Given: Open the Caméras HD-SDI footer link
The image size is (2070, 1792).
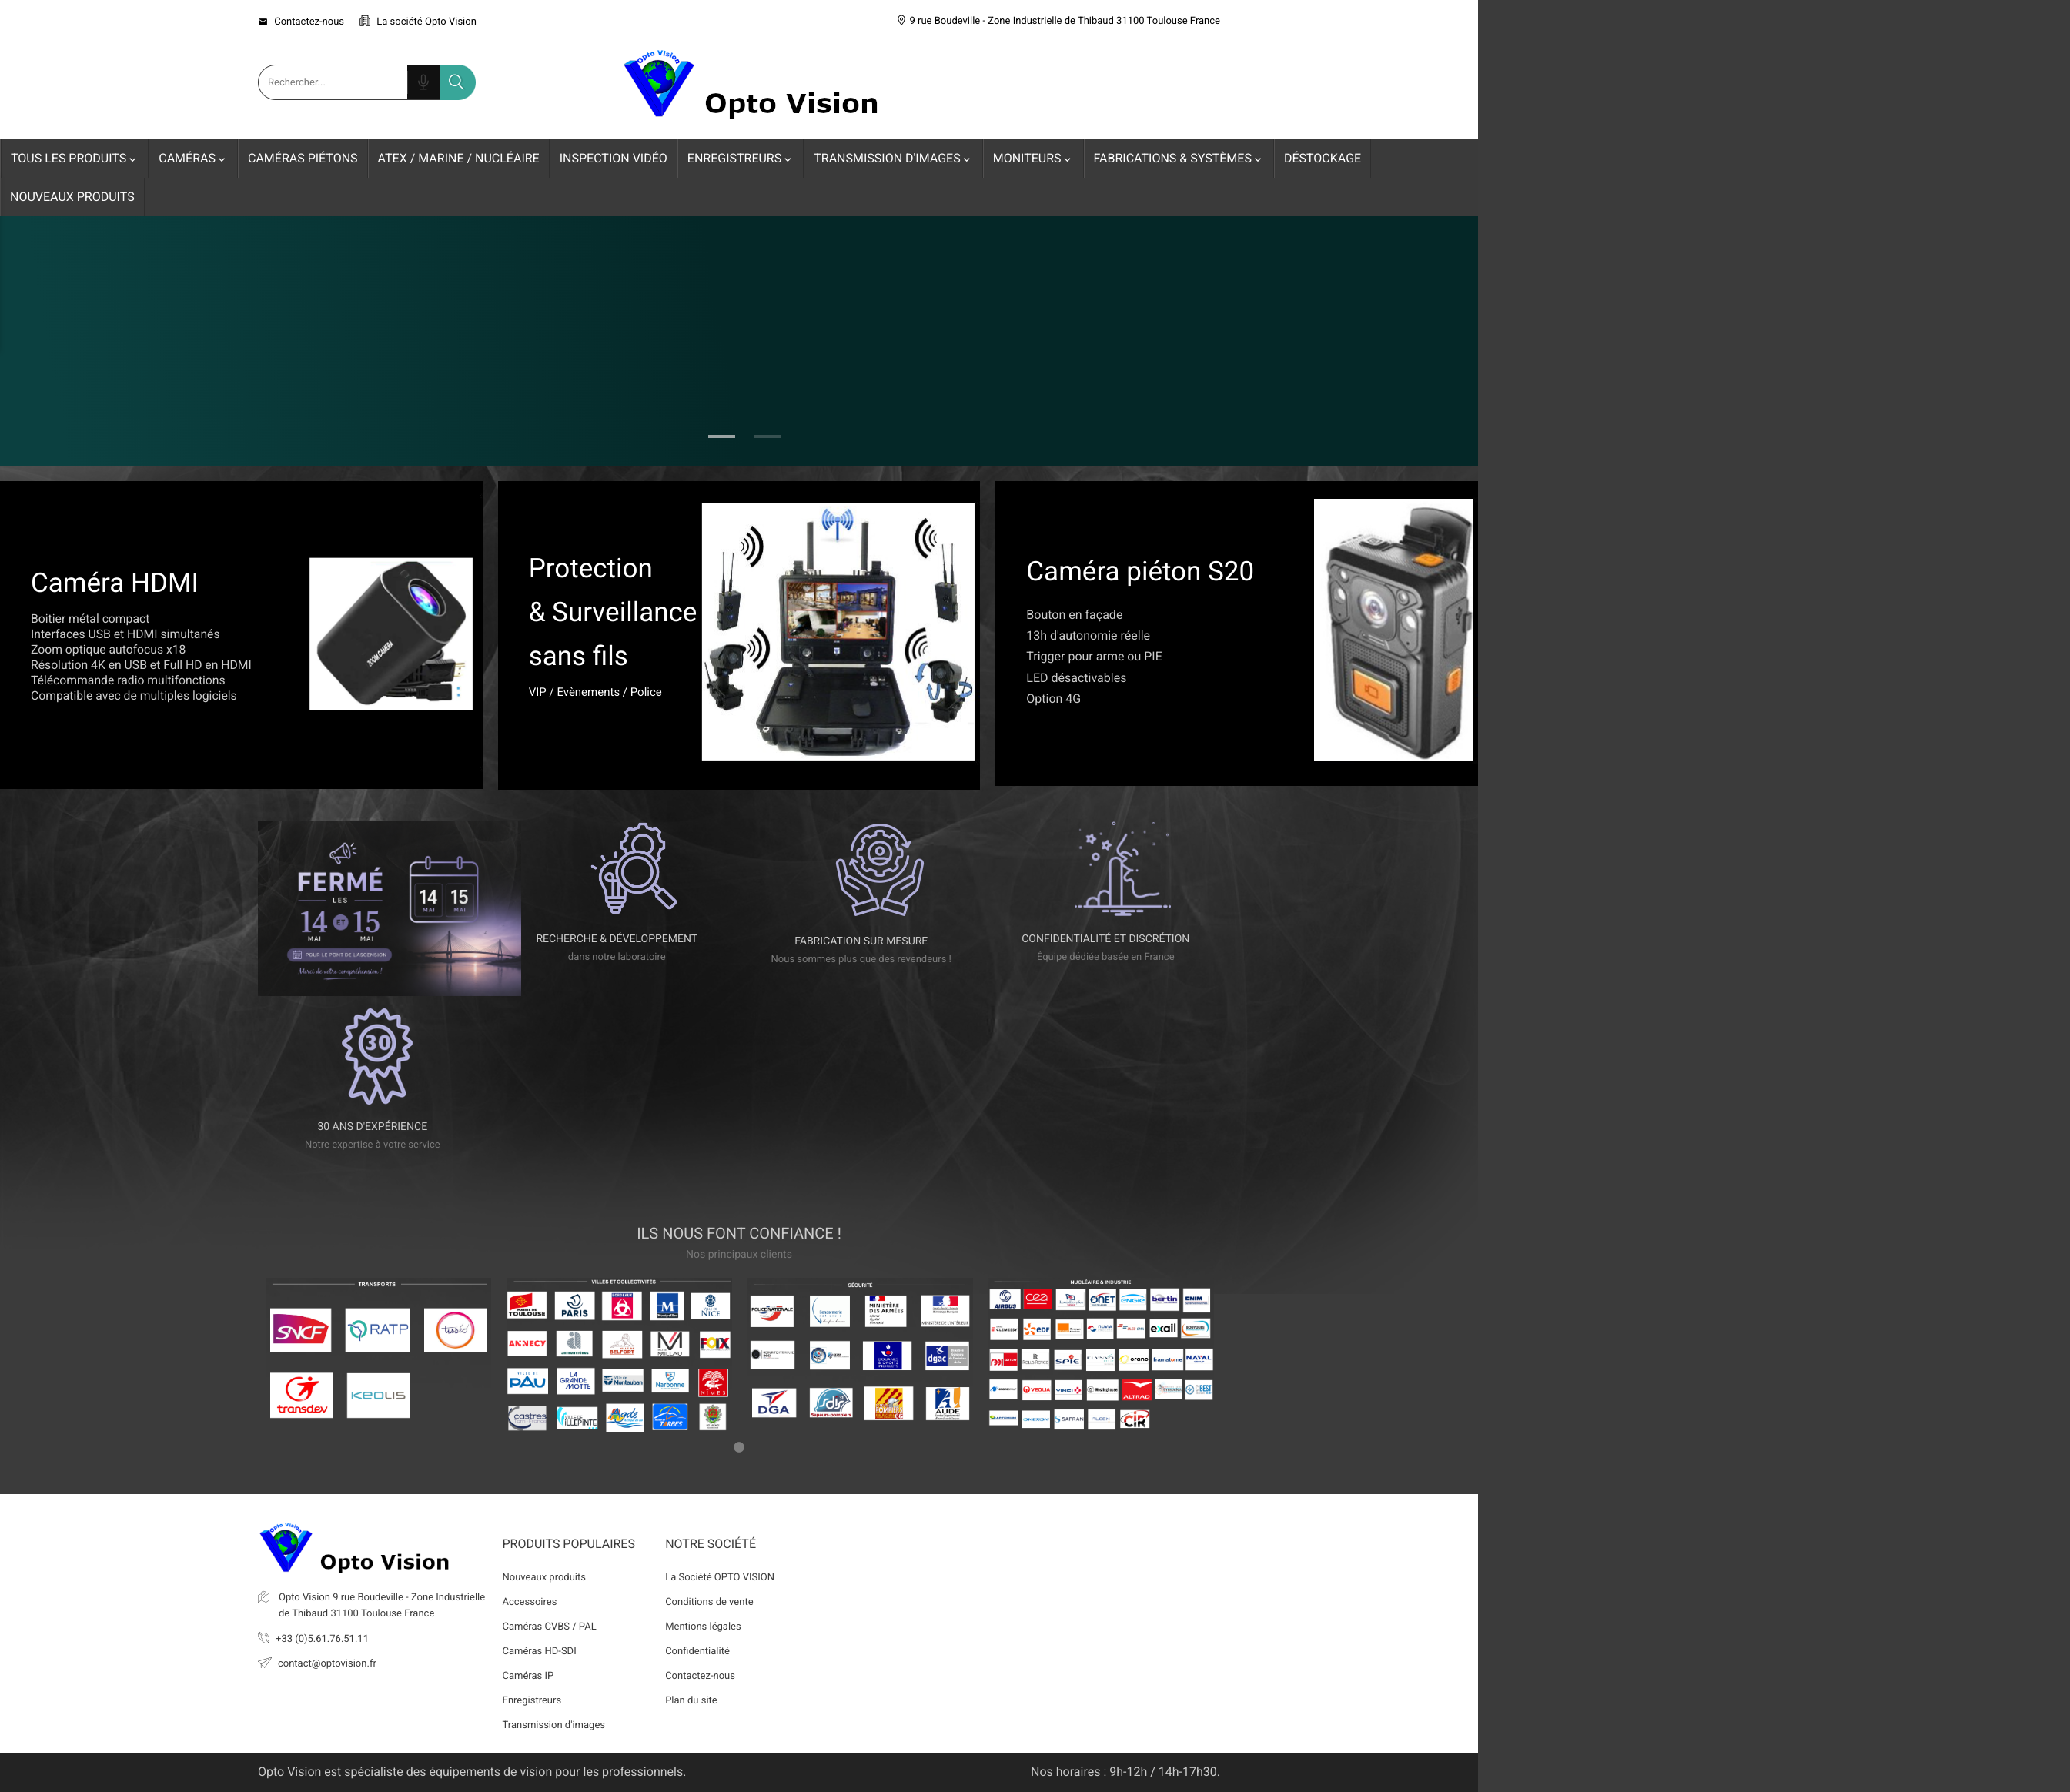Looking at the screenshot, I should 539,1651.
